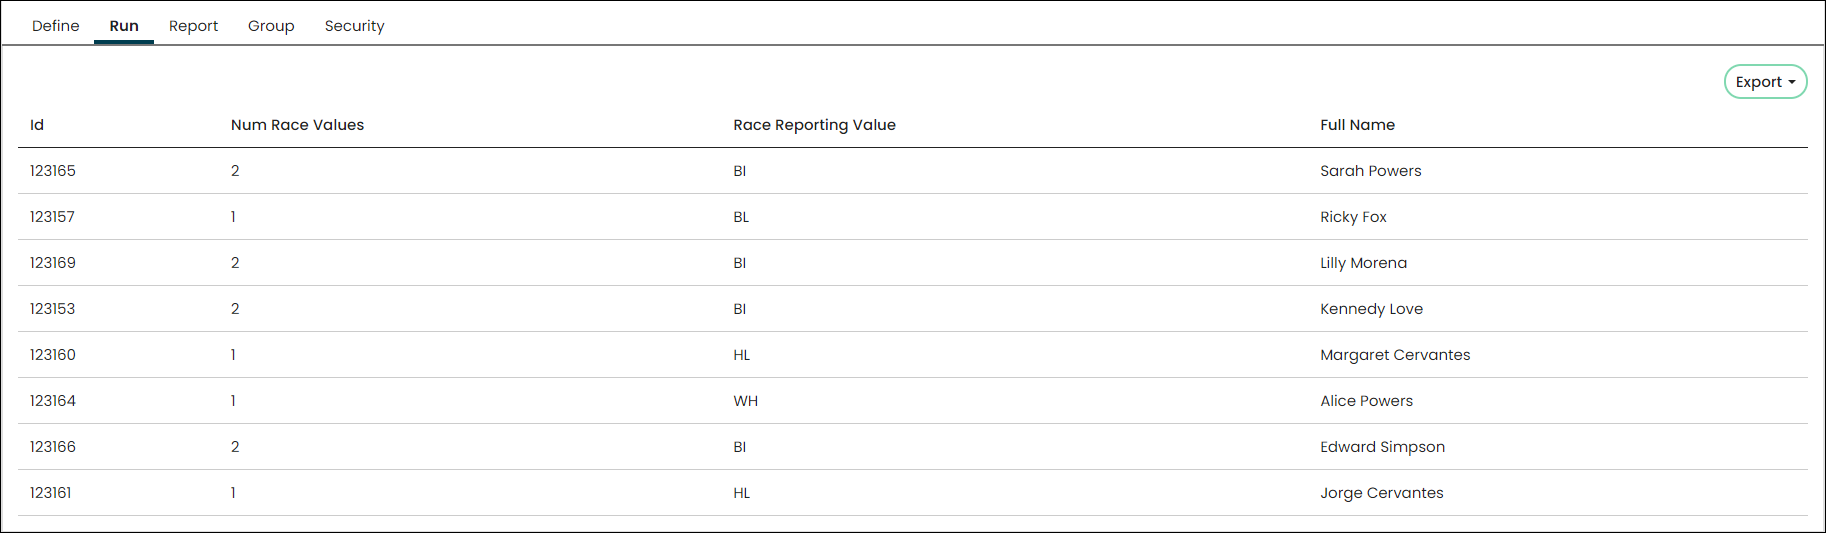Click the Num Race Values column header
The height and width of the screenshot is (533, 1826).
(x=297, y=125)
